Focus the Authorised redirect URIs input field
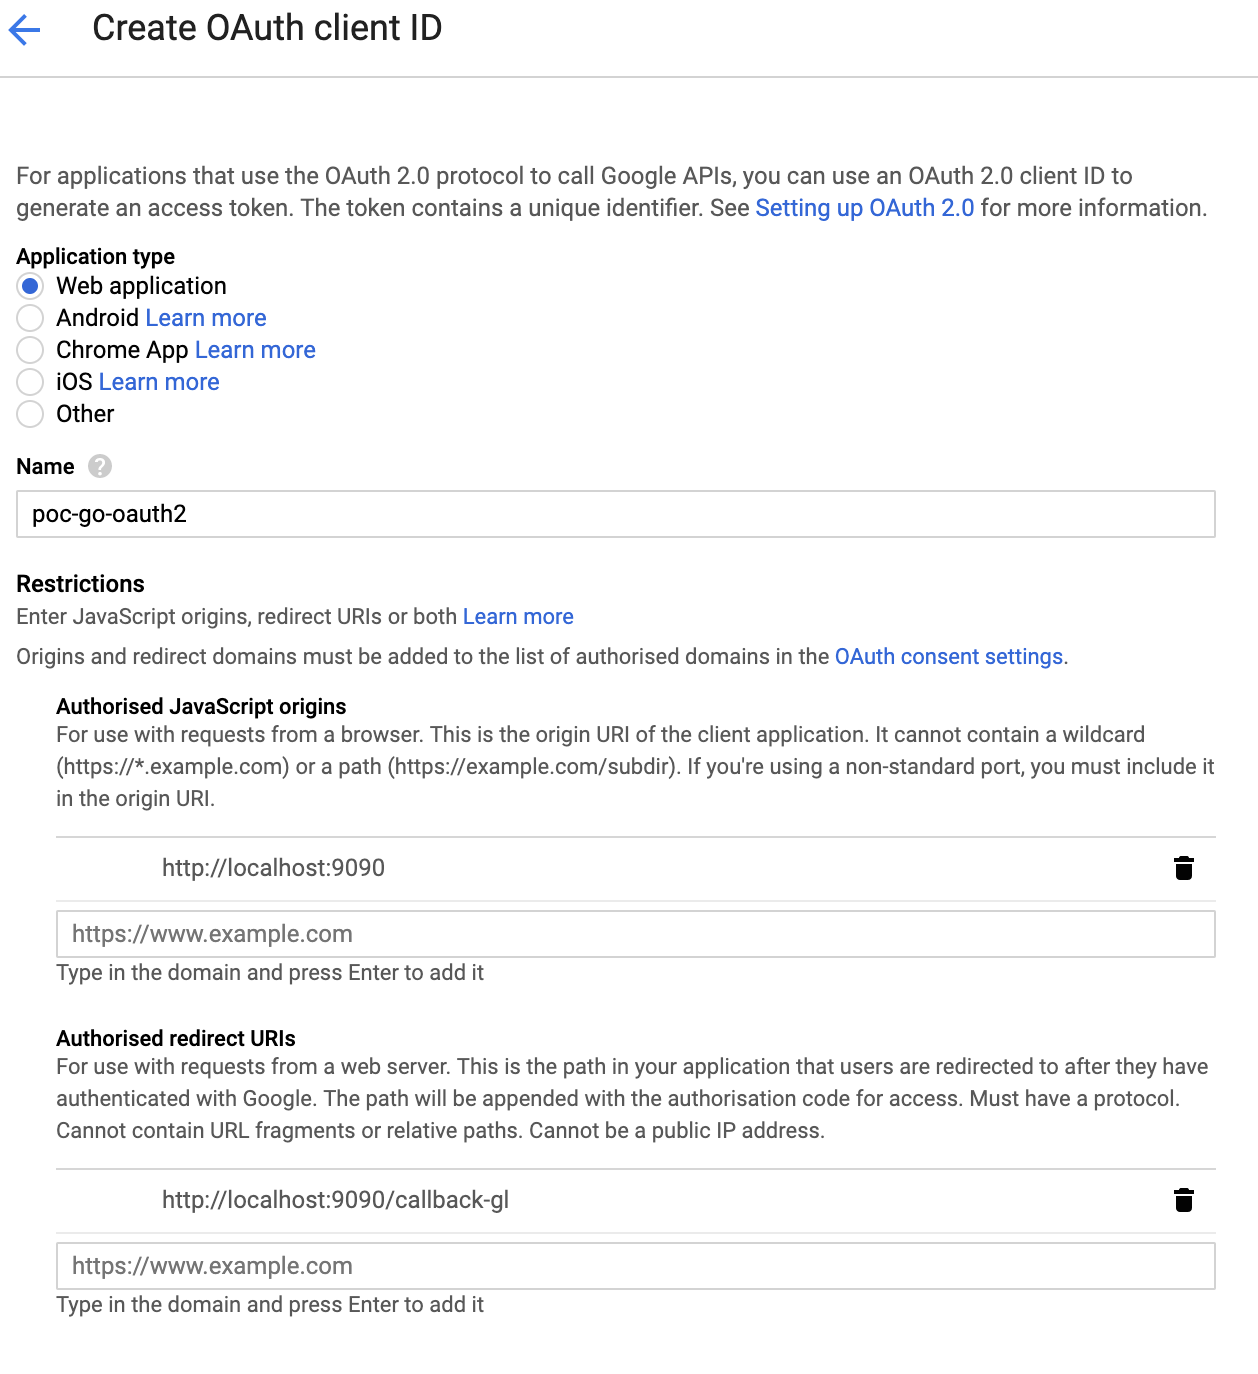Viewport: 1258px width, 1374px height. [x=636, y=1266]
